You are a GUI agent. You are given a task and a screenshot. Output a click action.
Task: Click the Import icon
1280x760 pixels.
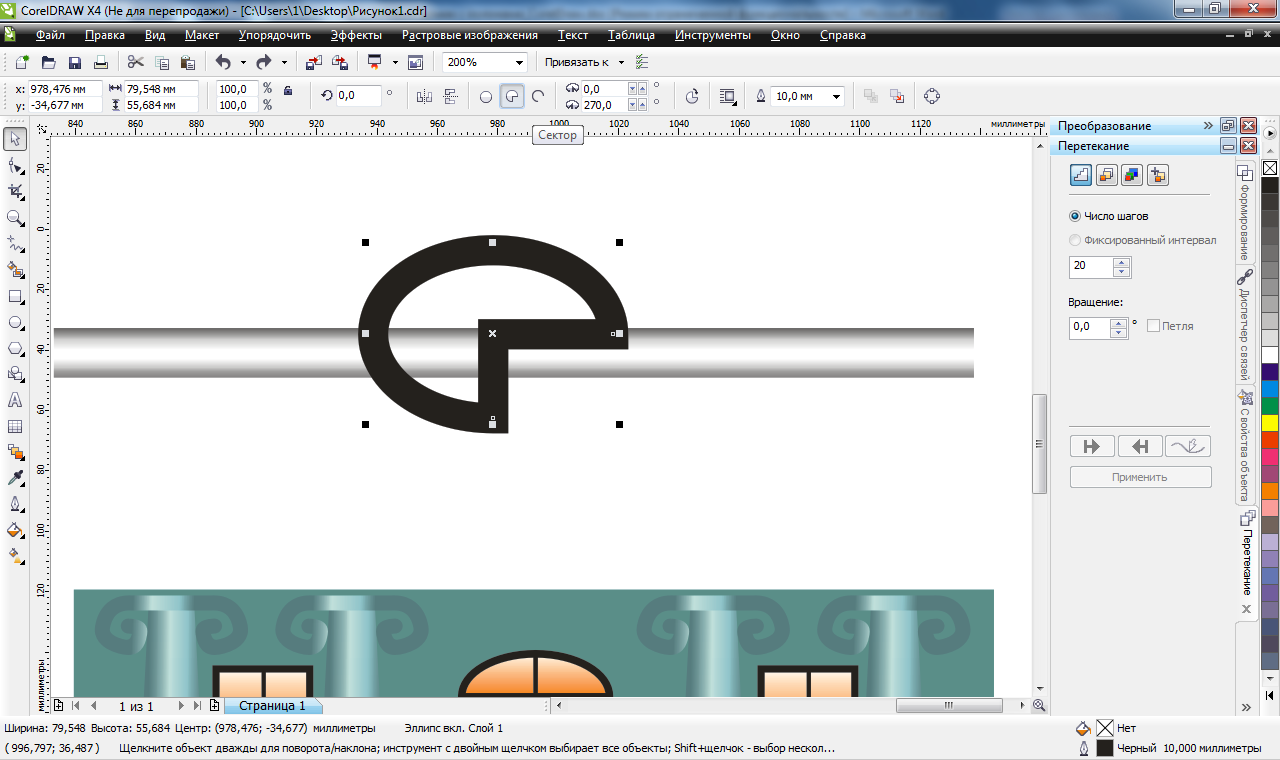coord(314,62)
